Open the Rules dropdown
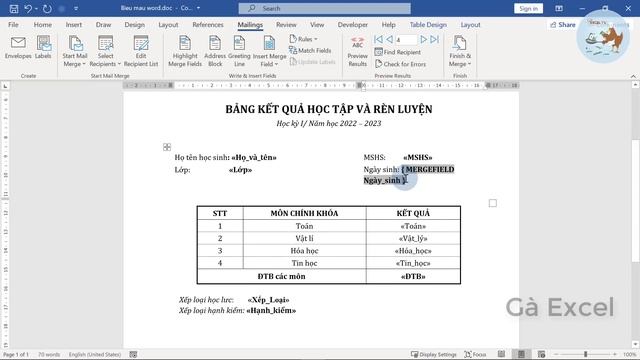The height and width of the screenshot is (360, 640). (303, 39)
